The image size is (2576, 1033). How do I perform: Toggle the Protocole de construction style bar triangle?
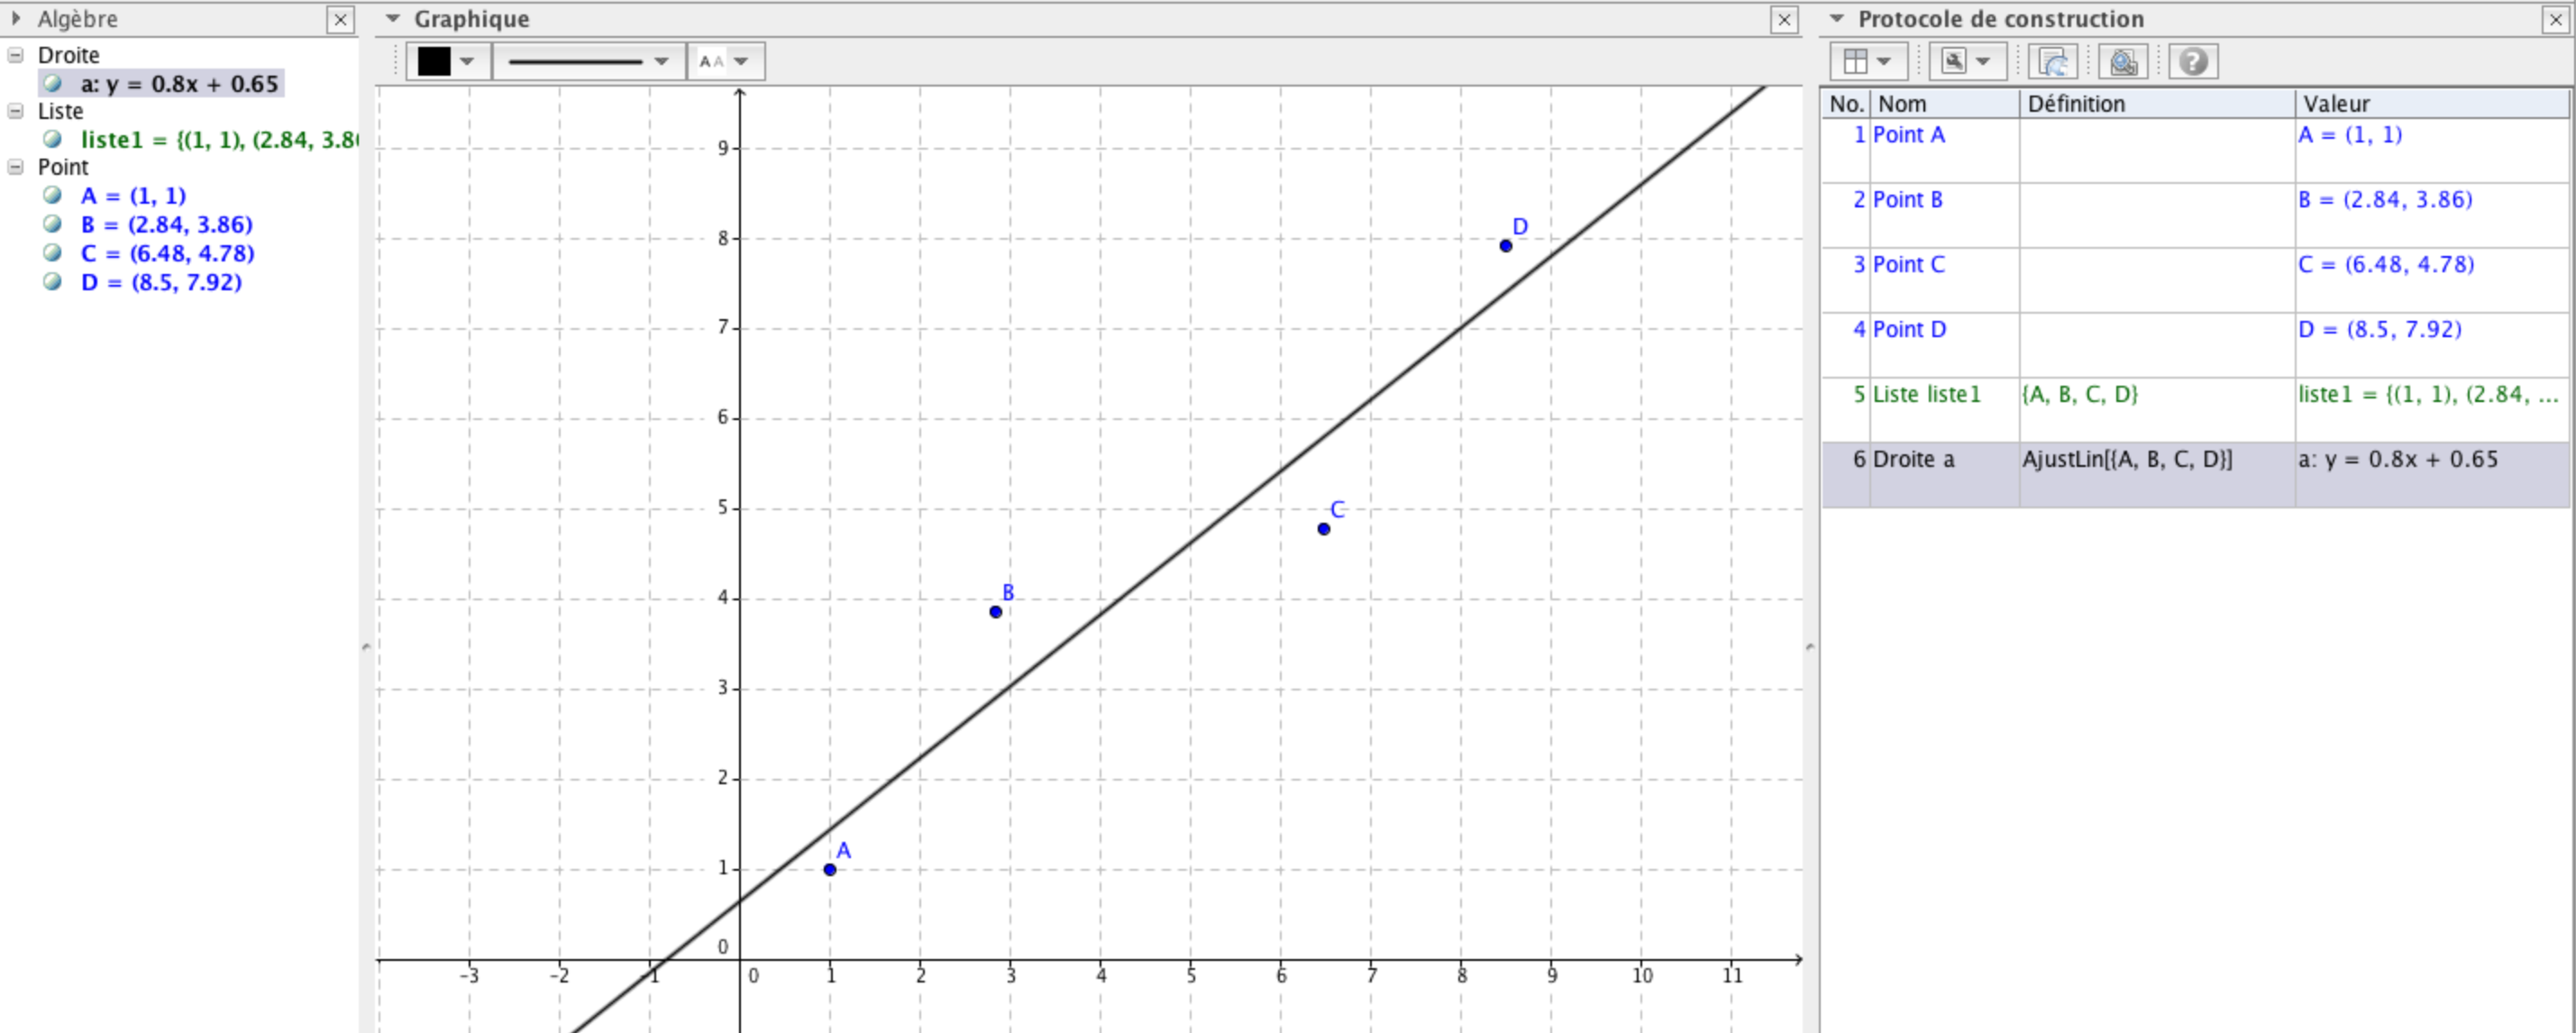click(x=1837, y=18)
